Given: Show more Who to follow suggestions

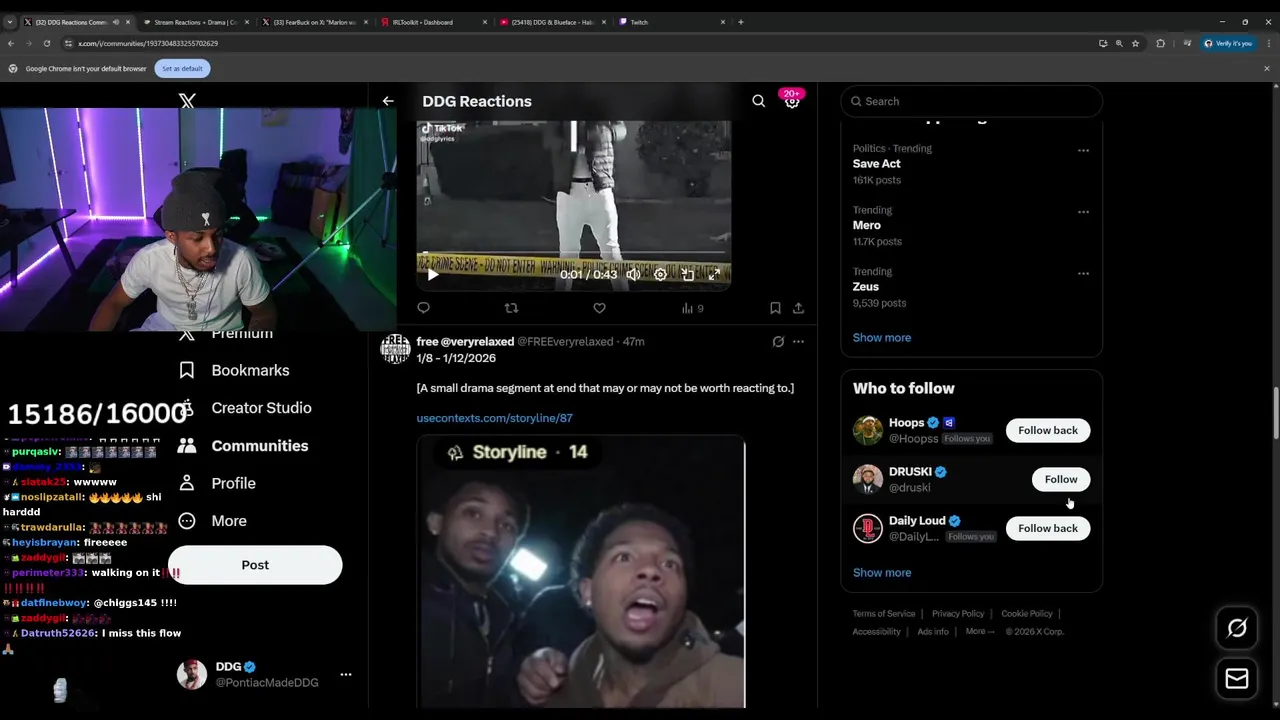Looking at the screenshot, I should point(882,573).
